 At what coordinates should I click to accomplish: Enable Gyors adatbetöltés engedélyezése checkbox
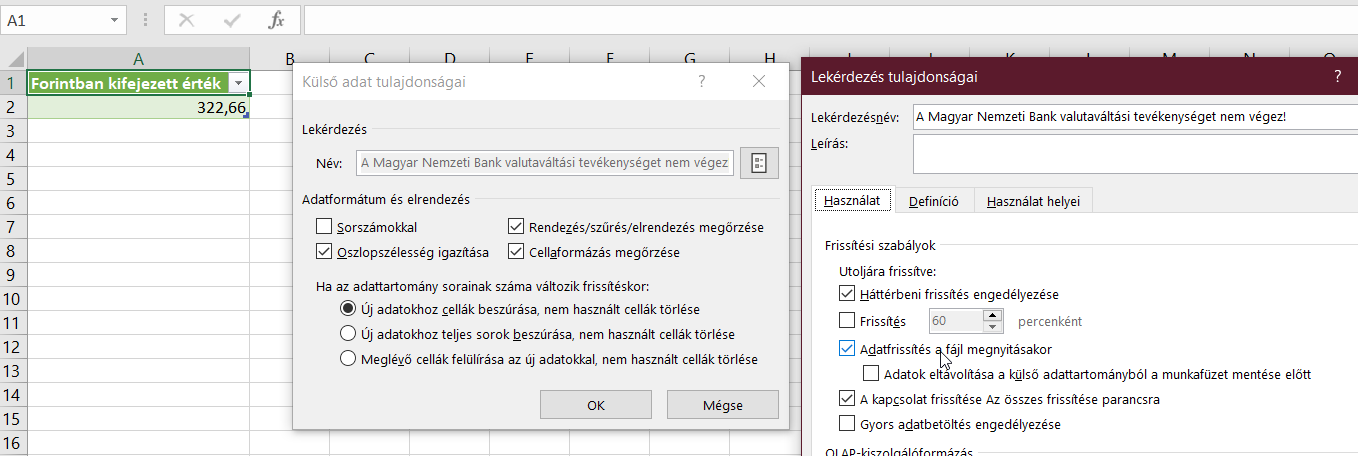pyautogui.click(x=847, y=424)
